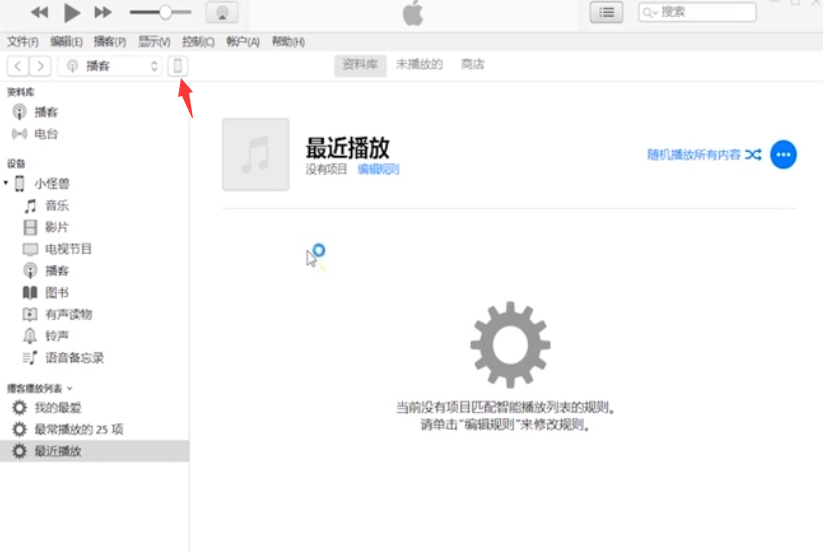Start playback with the play button
The height and width of the screenshot is (552, 823).
(x=71, y=12)
